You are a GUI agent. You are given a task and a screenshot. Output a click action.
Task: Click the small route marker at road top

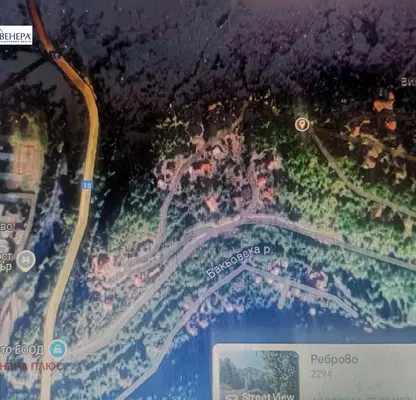56,56
